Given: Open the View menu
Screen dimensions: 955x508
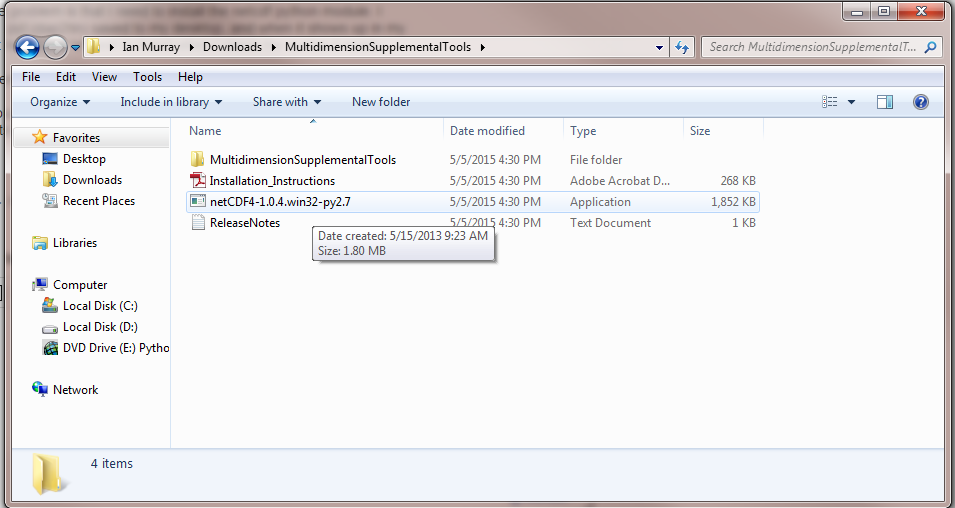Looking at the screenshot, I should click(x=104, y=77).
